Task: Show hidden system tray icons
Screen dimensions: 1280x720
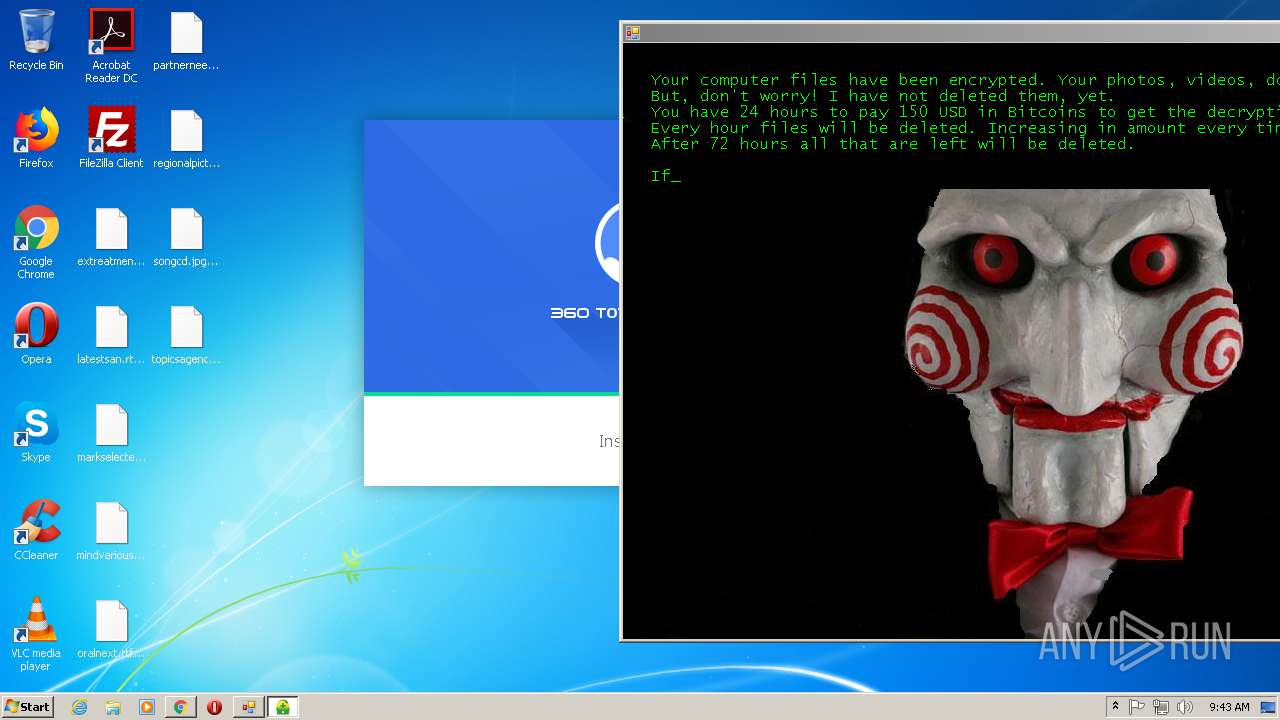Action: coord(1115,707)
